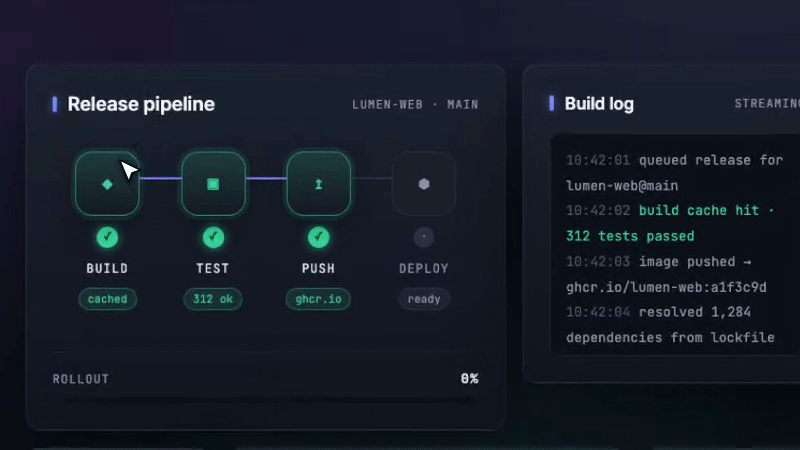This screenshot has height=450, width=800.
Task: Click the Test stage square icon
Action: click(213, 184)
